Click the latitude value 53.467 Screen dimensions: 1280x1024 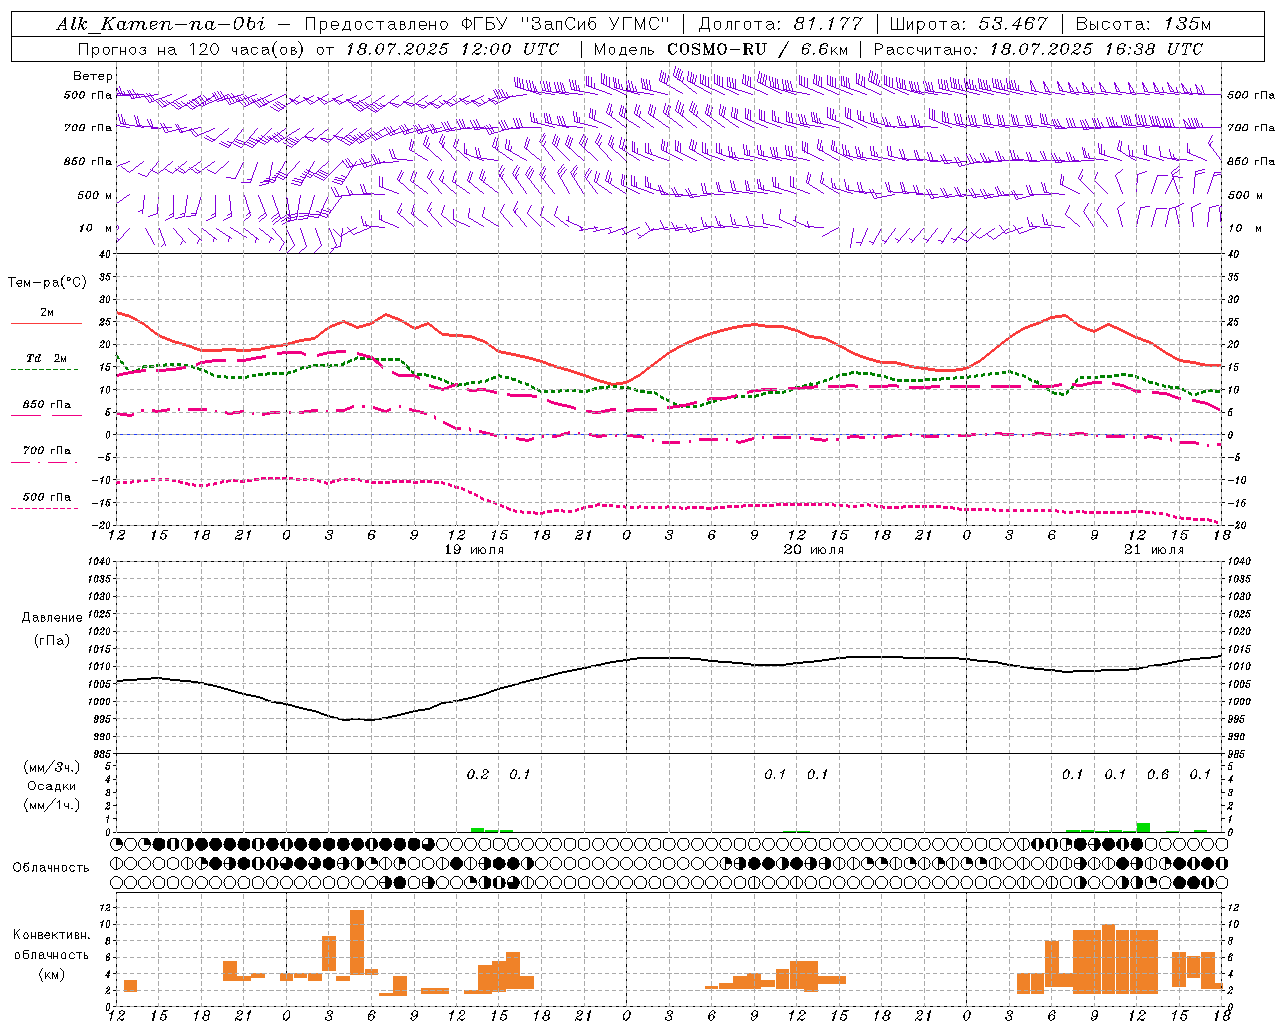1012,24
